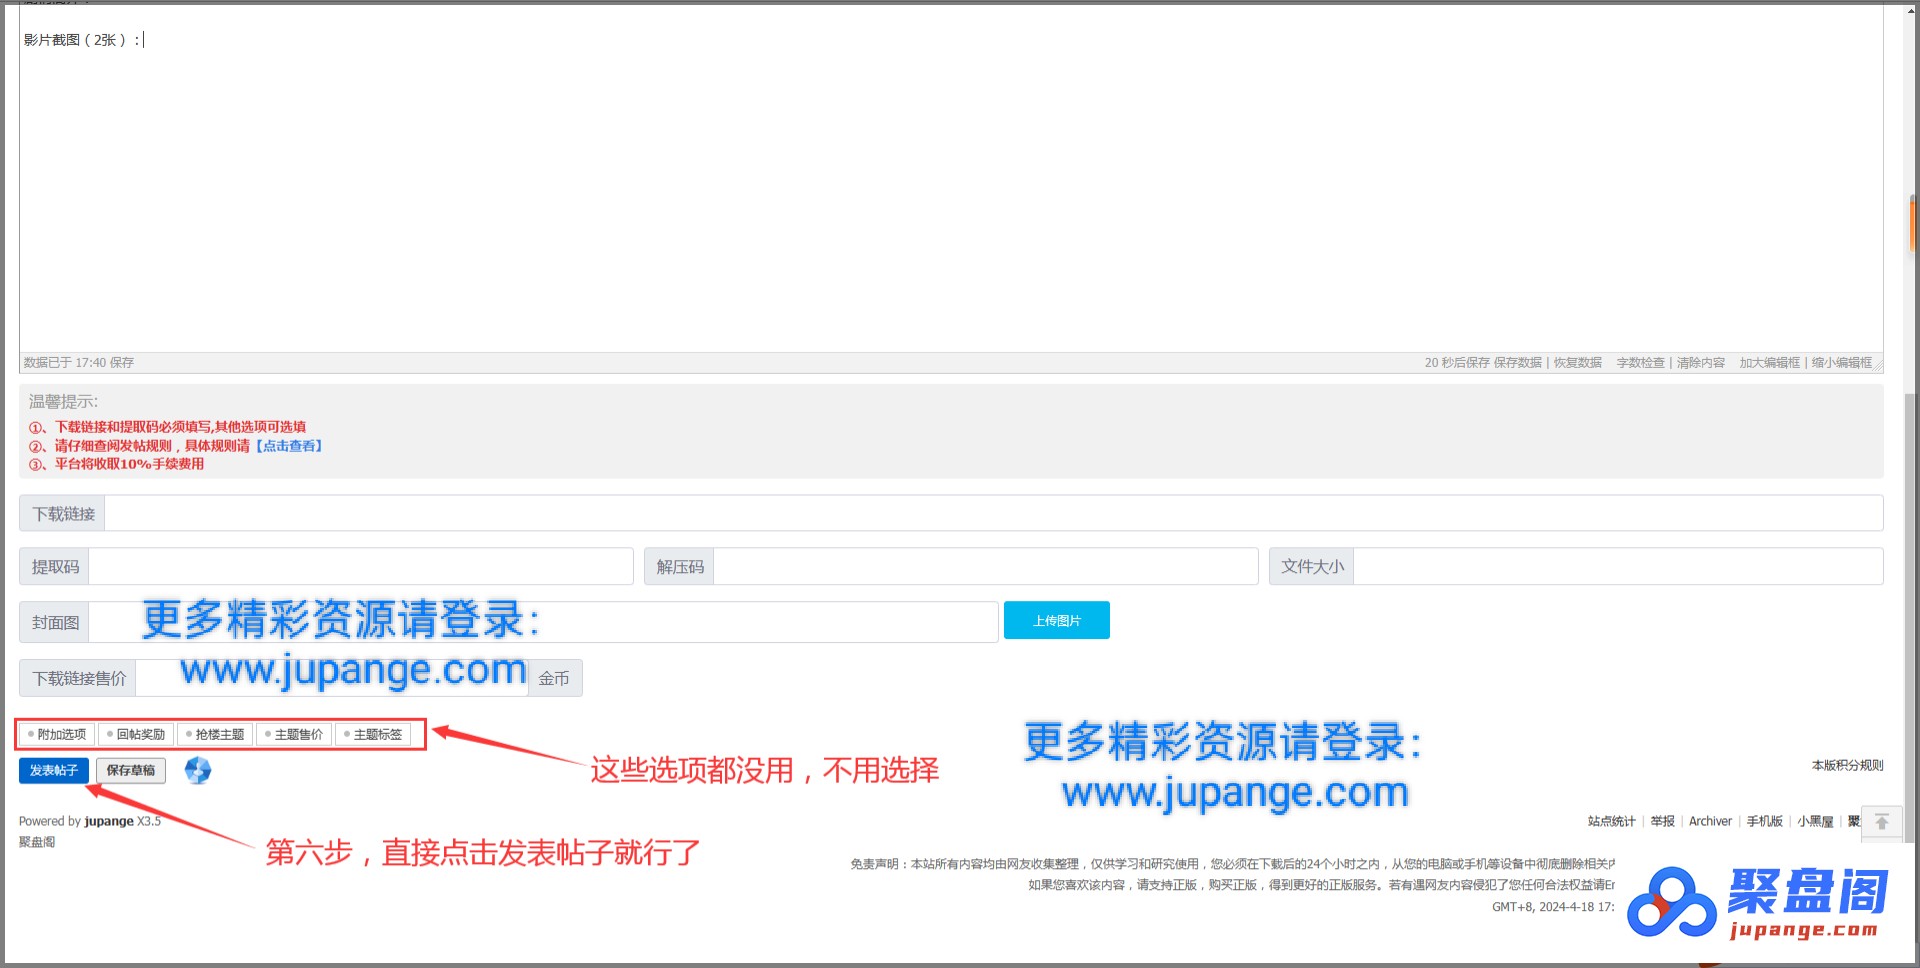This screenshot has width=1920, height=968.
Task: Click the 聚盘阁 footer site name
Action: [x=37, y=842]
